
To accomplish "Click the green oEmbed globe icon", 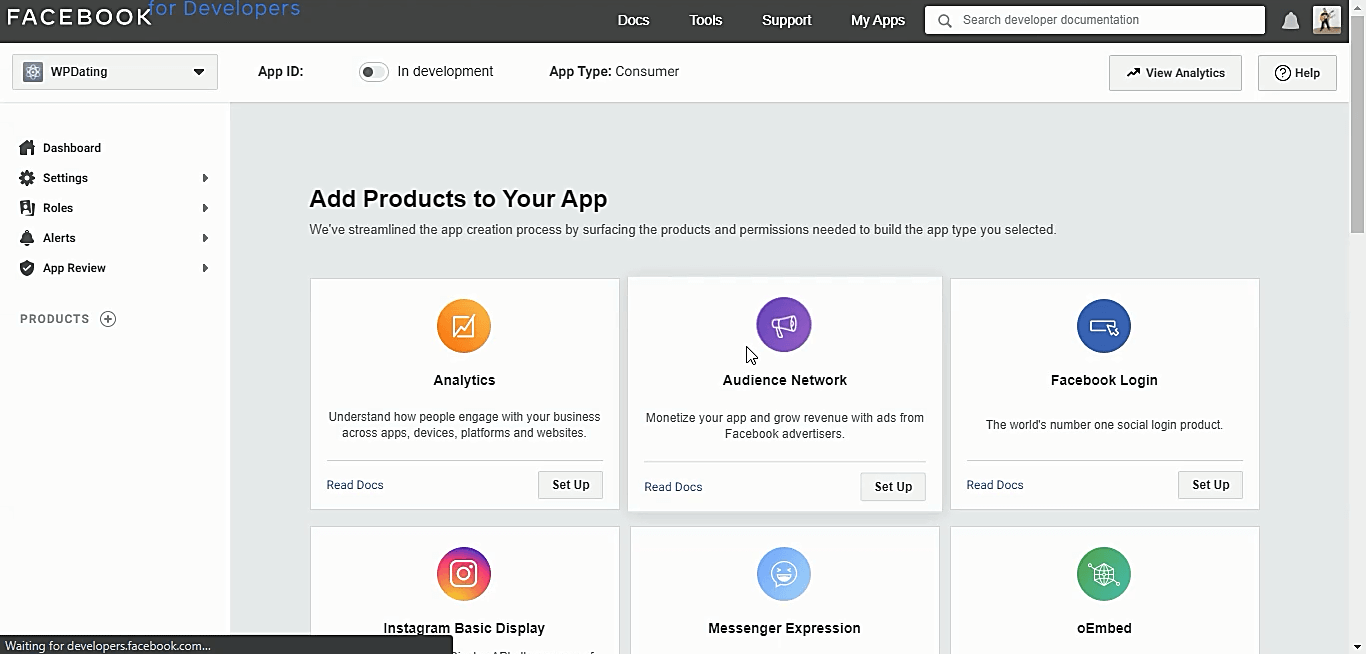I will 1104,574.
